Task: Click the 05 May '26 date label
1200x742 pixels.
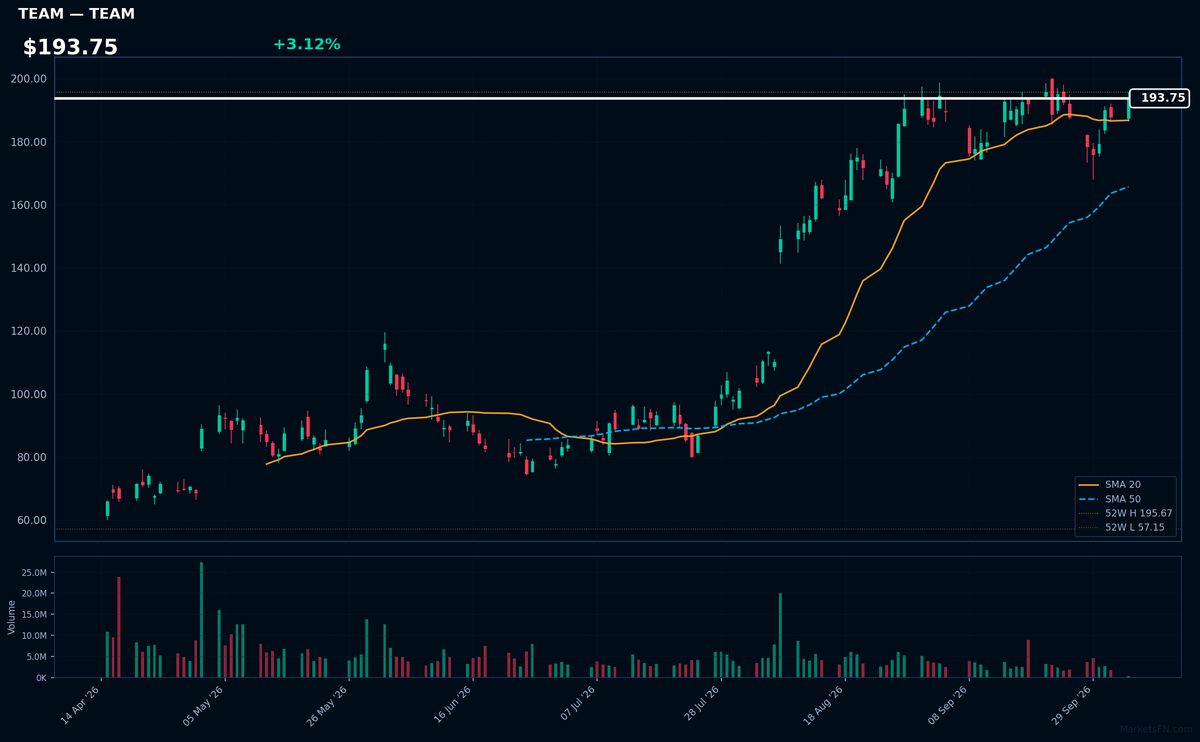Action: 204,705
